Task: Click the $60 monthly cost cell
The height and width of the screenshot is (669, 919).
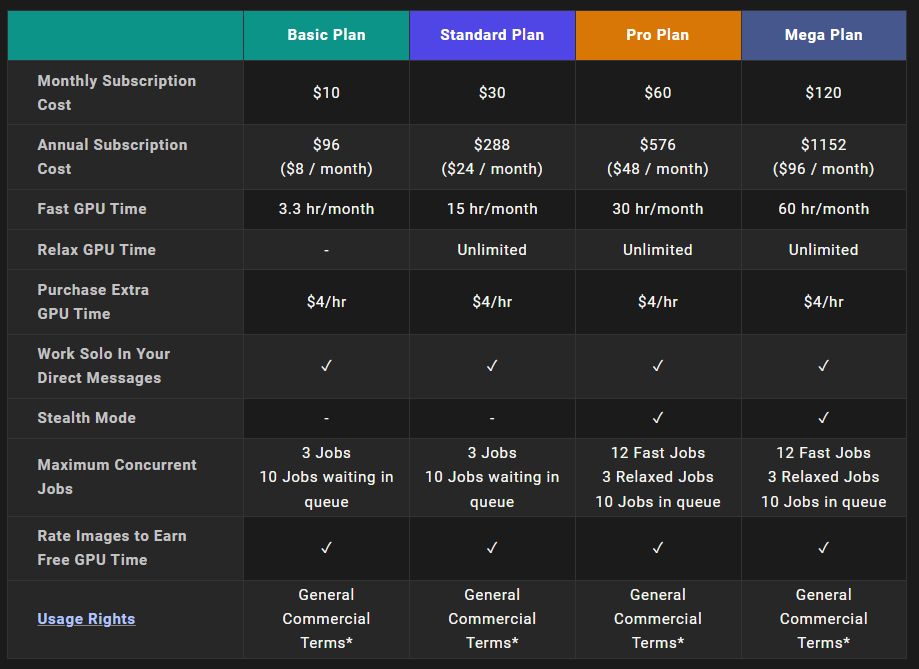Action: point(658,93)
